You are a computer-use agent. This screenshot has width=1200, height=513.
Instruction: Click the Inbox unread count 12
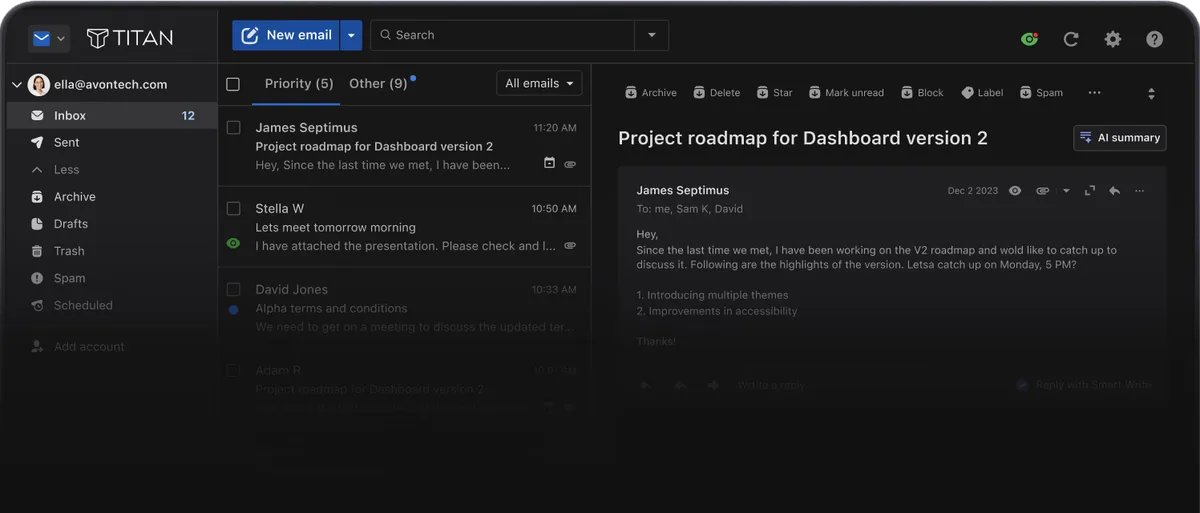click(x=188, y=116)
